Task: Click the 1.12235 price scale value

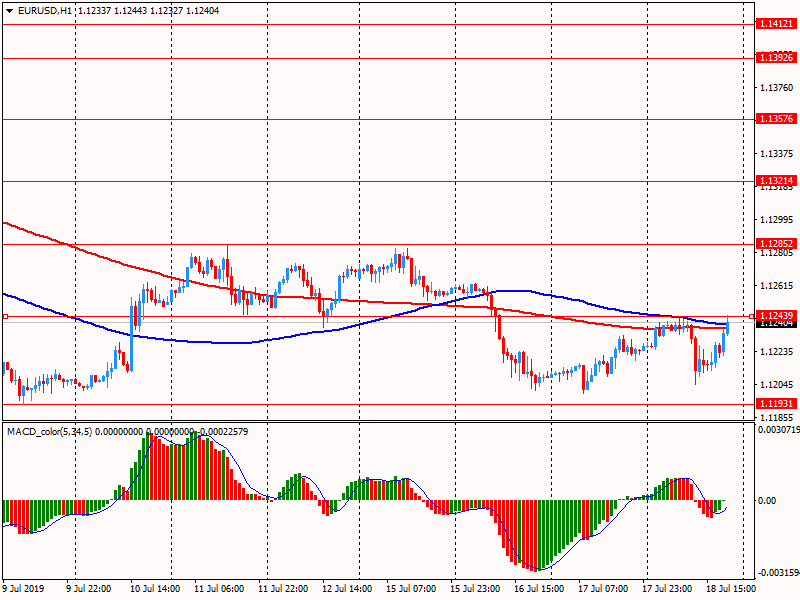Action: [777, 352]
